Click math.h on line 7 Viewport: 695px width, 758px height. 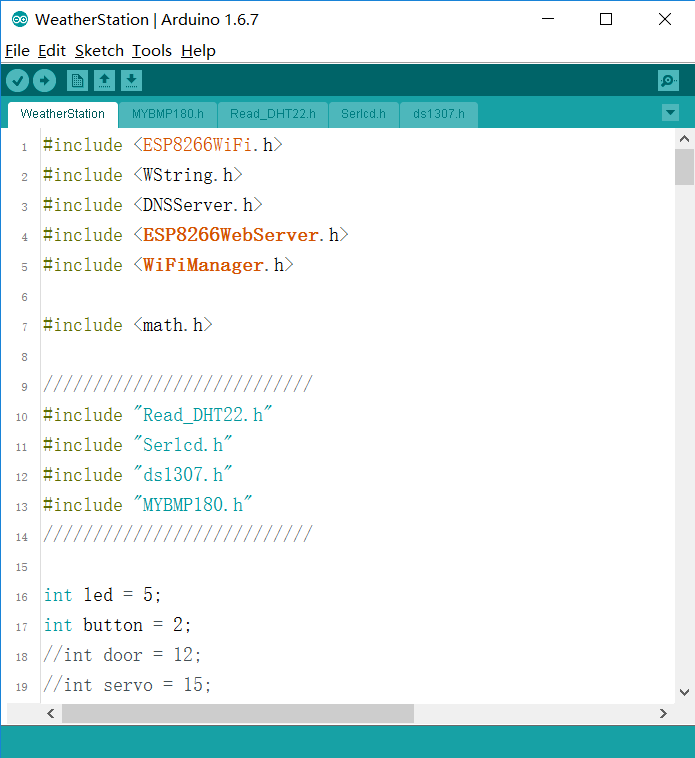[173, 325]
